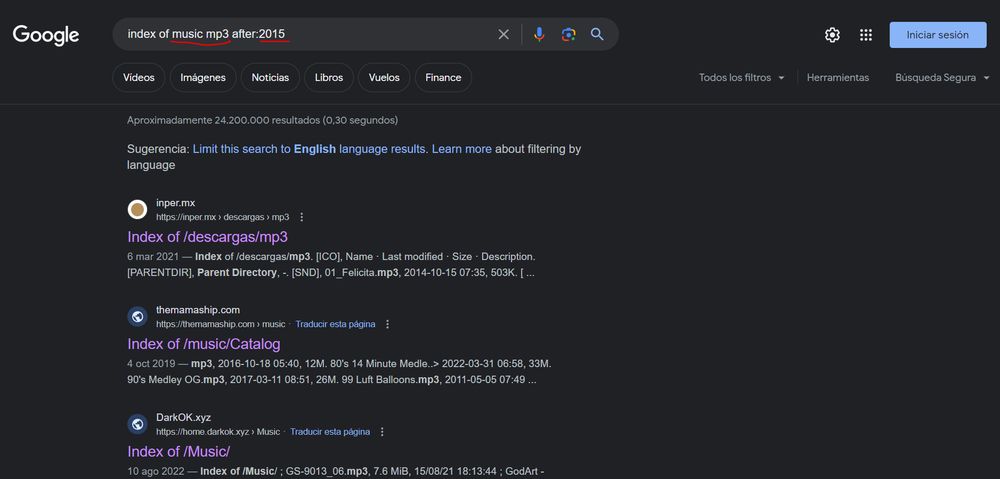Click the inper.mx site favicon
Viewport: 1000px width, 479px height.
[x=137, y=209]
